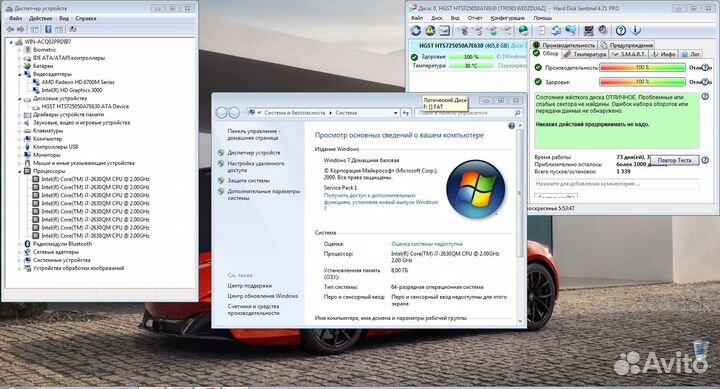The width and height of the screenshot is (720, 389).
Task: Switch to the Температура tab
Action: click(585, 54)
